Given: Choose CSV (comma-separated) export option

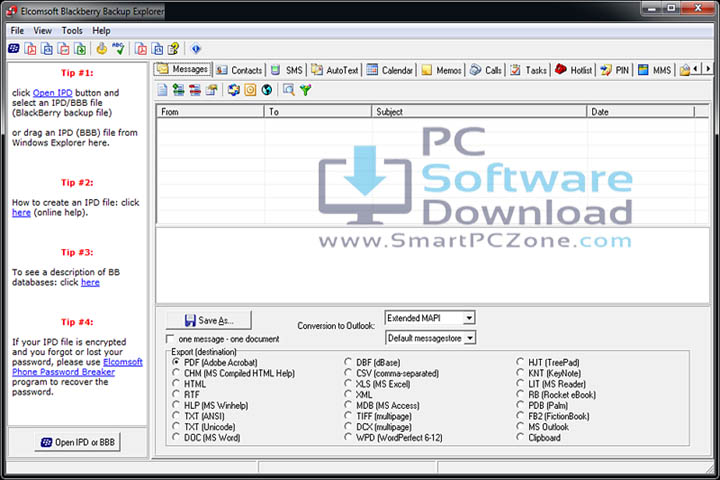Looking at the screenshot, I should pyautogui.click(x=348, y=373).
